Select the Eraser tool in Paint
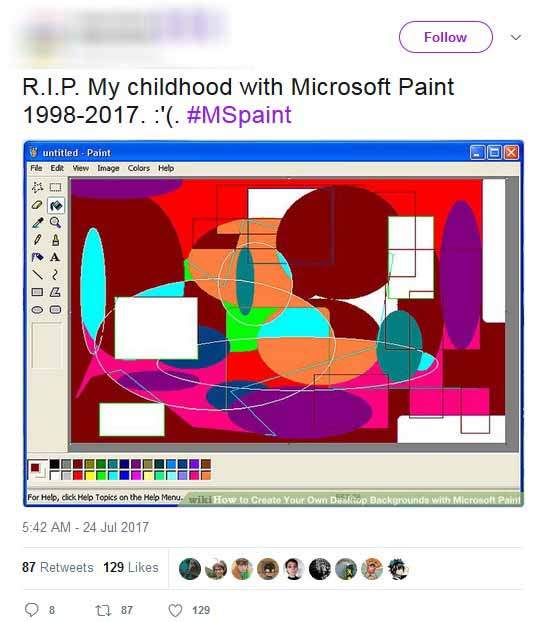This screenshot has width=553, height=622. [x=37, y=205]
